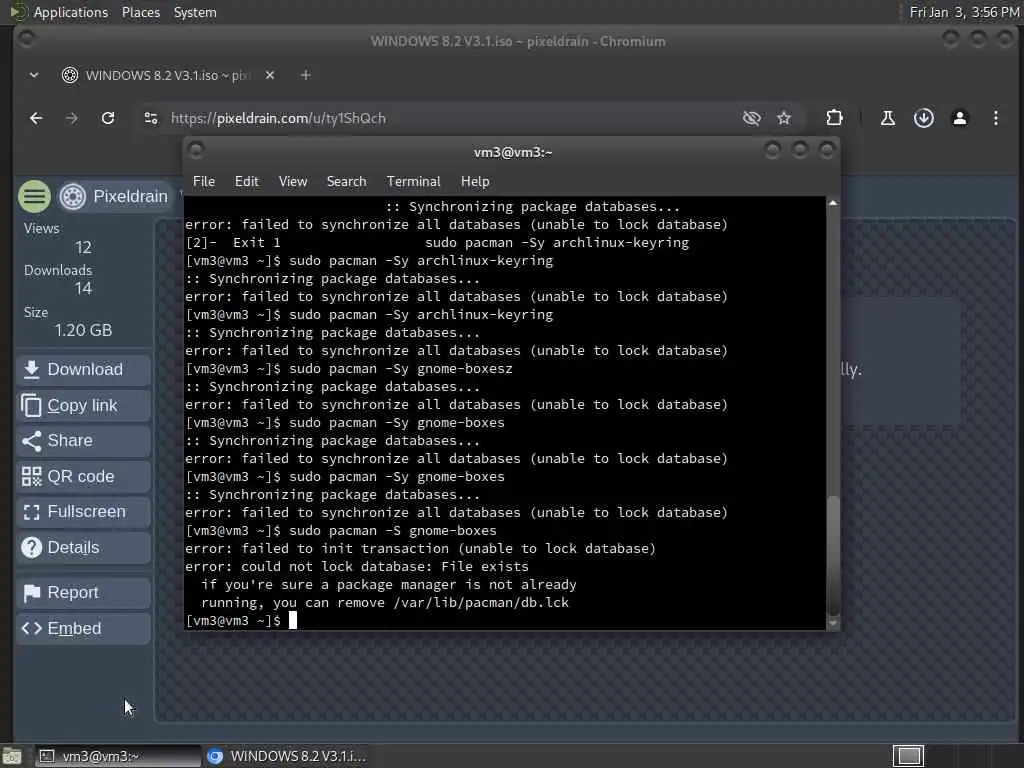Click the Downloads count 14
The width and height of the screenshot is (1024, 768).
click(83, 288)
